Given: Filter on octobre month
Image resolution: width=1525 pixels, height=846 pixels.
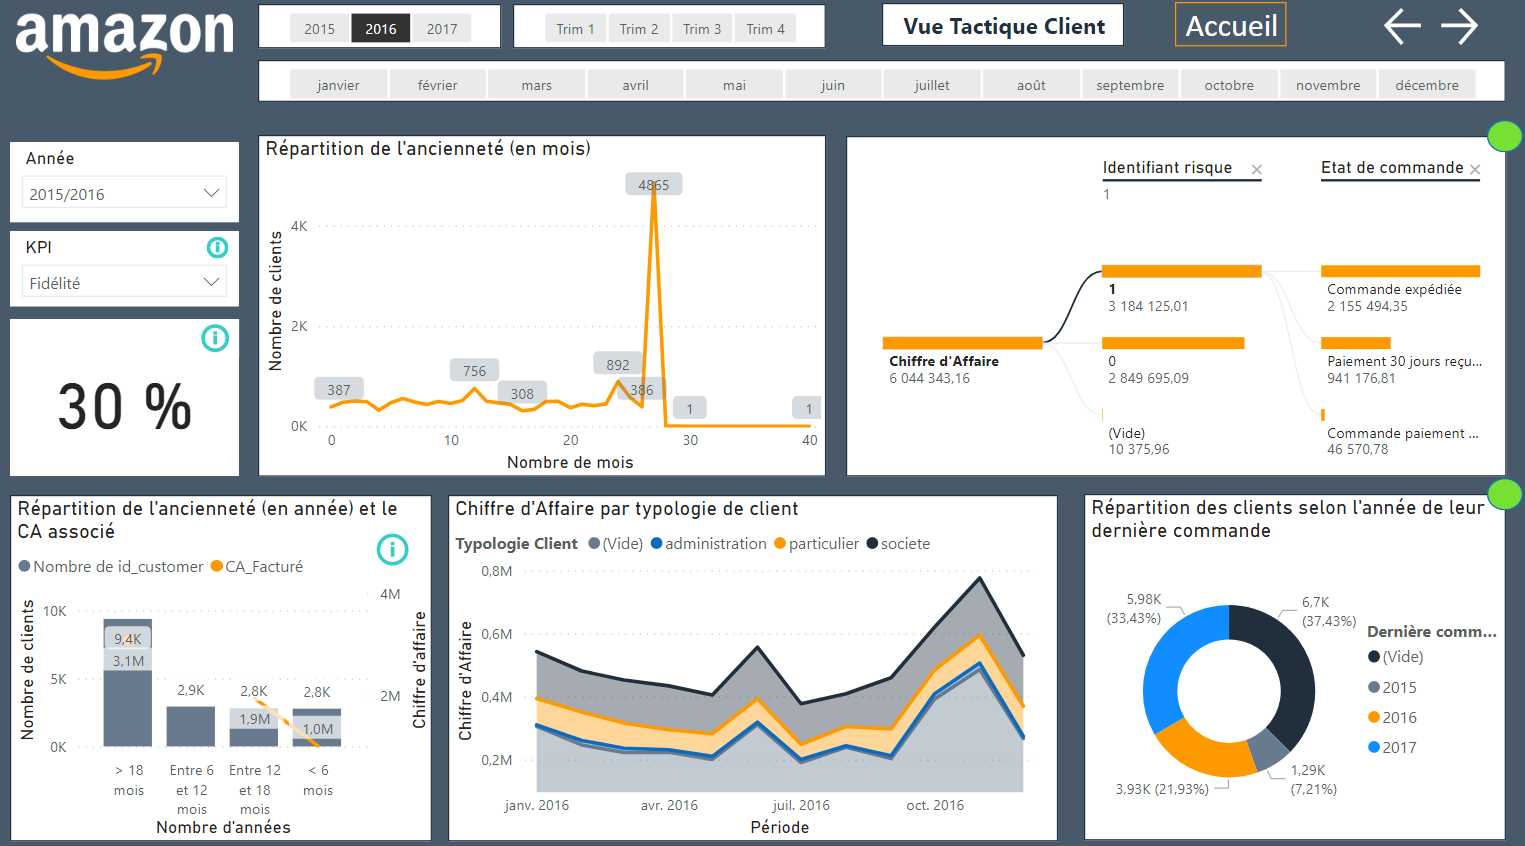Looking at the screenshot, I should 1229,85.
